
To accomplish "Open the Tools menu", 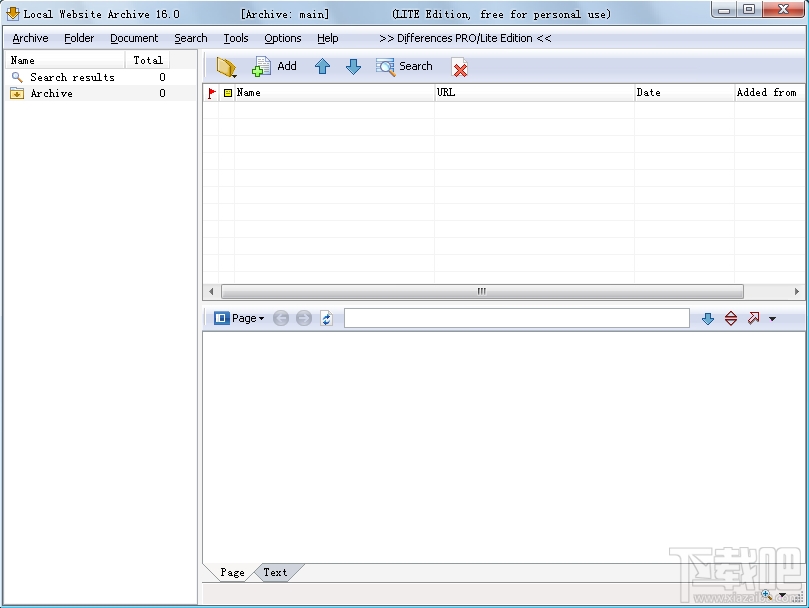I will [x=236, y=38].
